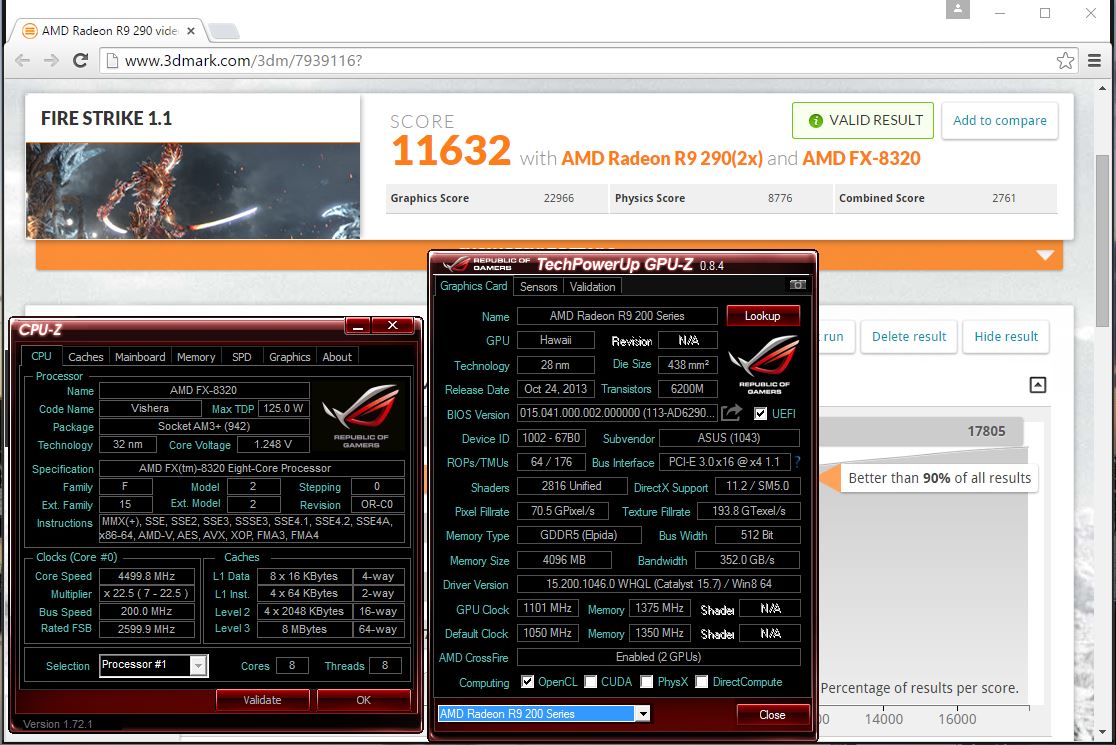Close the AMD Radeon R9 290 tab
This screenshot has height=745, width=1116.
[191, 31]
